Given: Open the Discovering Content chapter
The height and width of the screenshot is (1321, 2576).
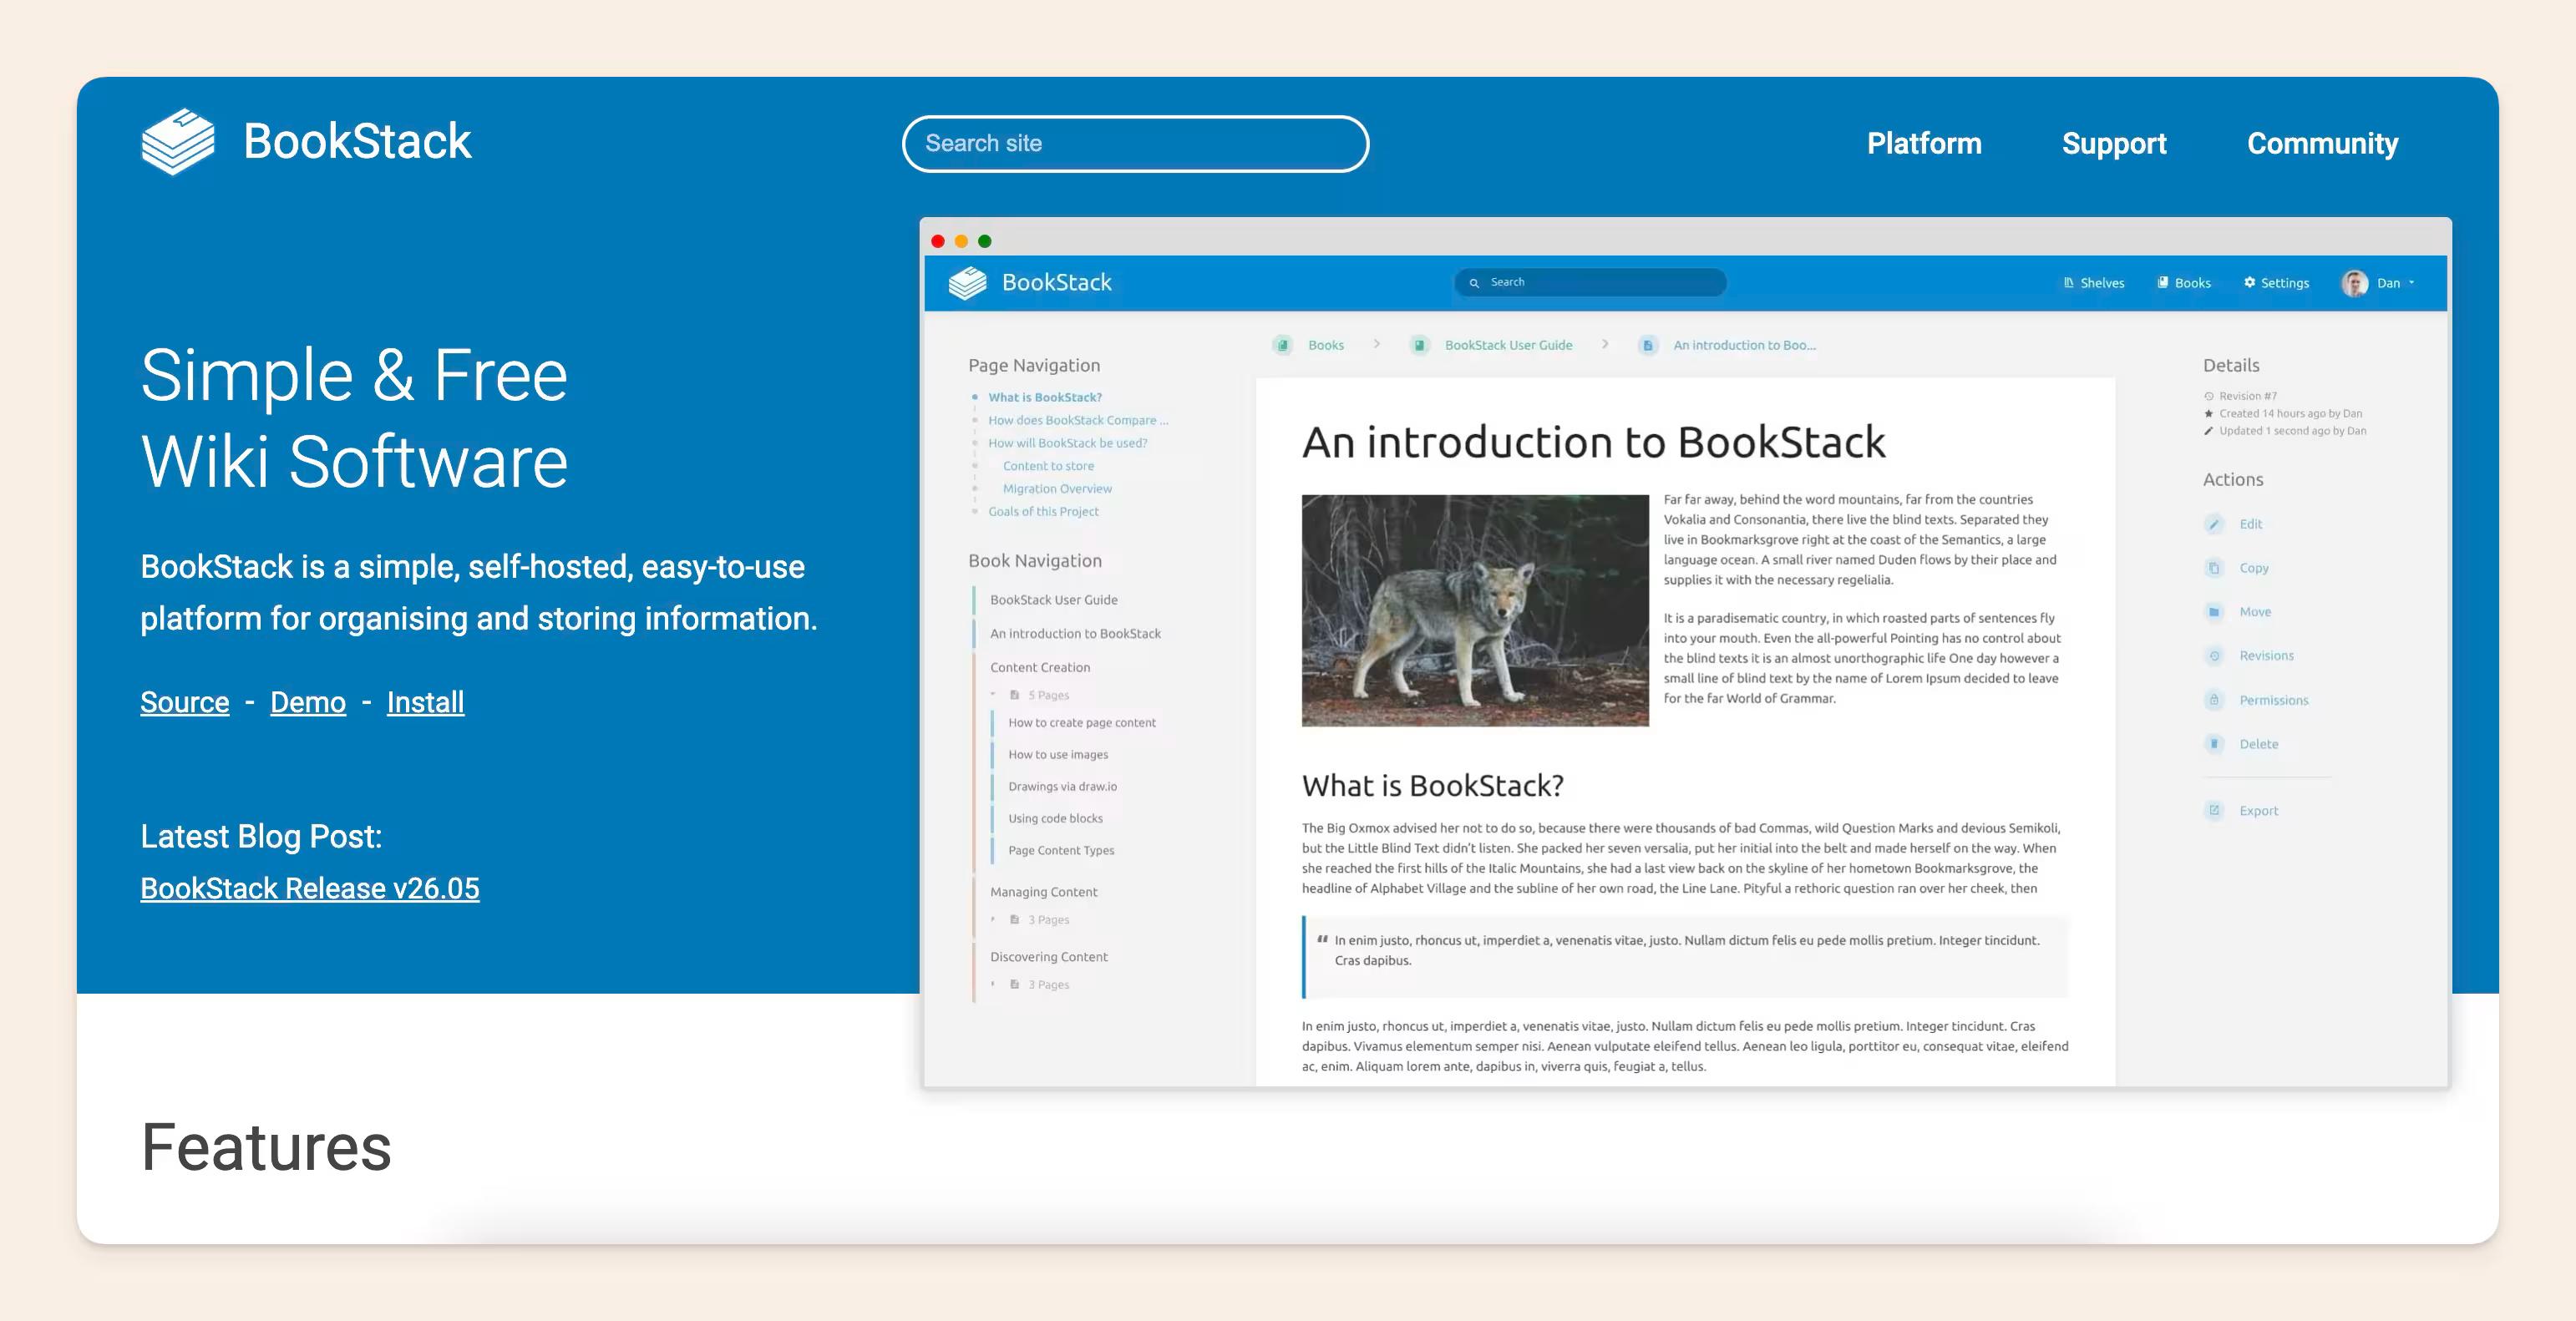Looking at the screenshot, I should click(1049, 957).
